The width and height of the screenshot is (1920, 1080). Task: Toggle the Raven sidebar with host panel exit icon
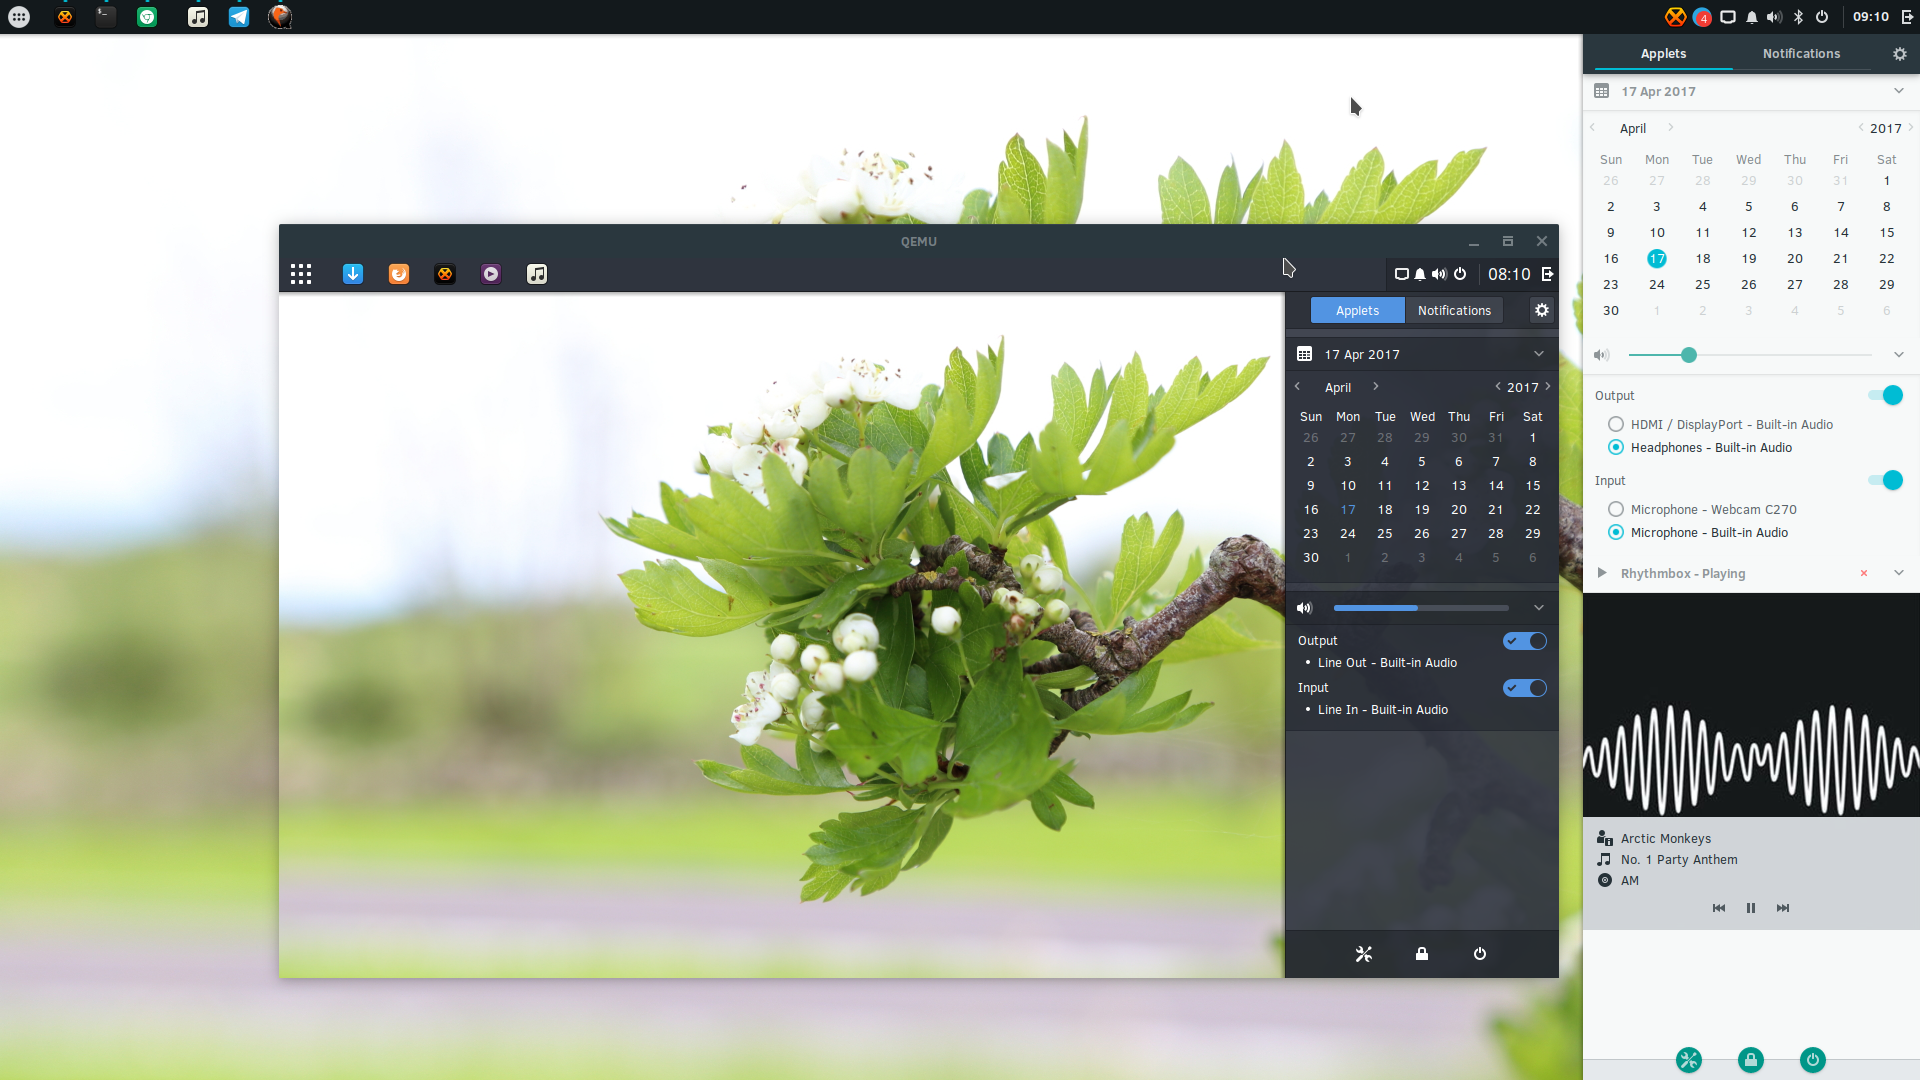(x=1907, y=17)
